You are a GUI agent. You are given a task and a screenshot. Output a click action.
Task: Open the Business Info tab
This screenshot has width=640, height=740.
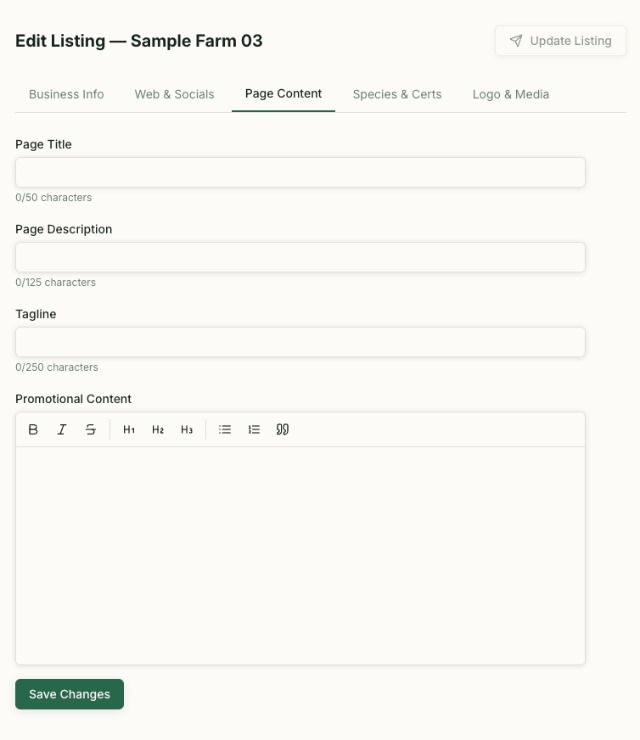(x=67, y=94)
